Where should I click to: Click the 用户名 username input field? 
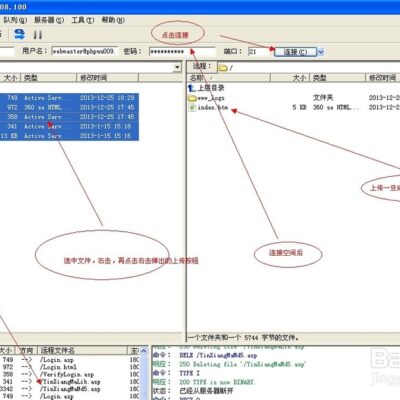pos(84,51)
